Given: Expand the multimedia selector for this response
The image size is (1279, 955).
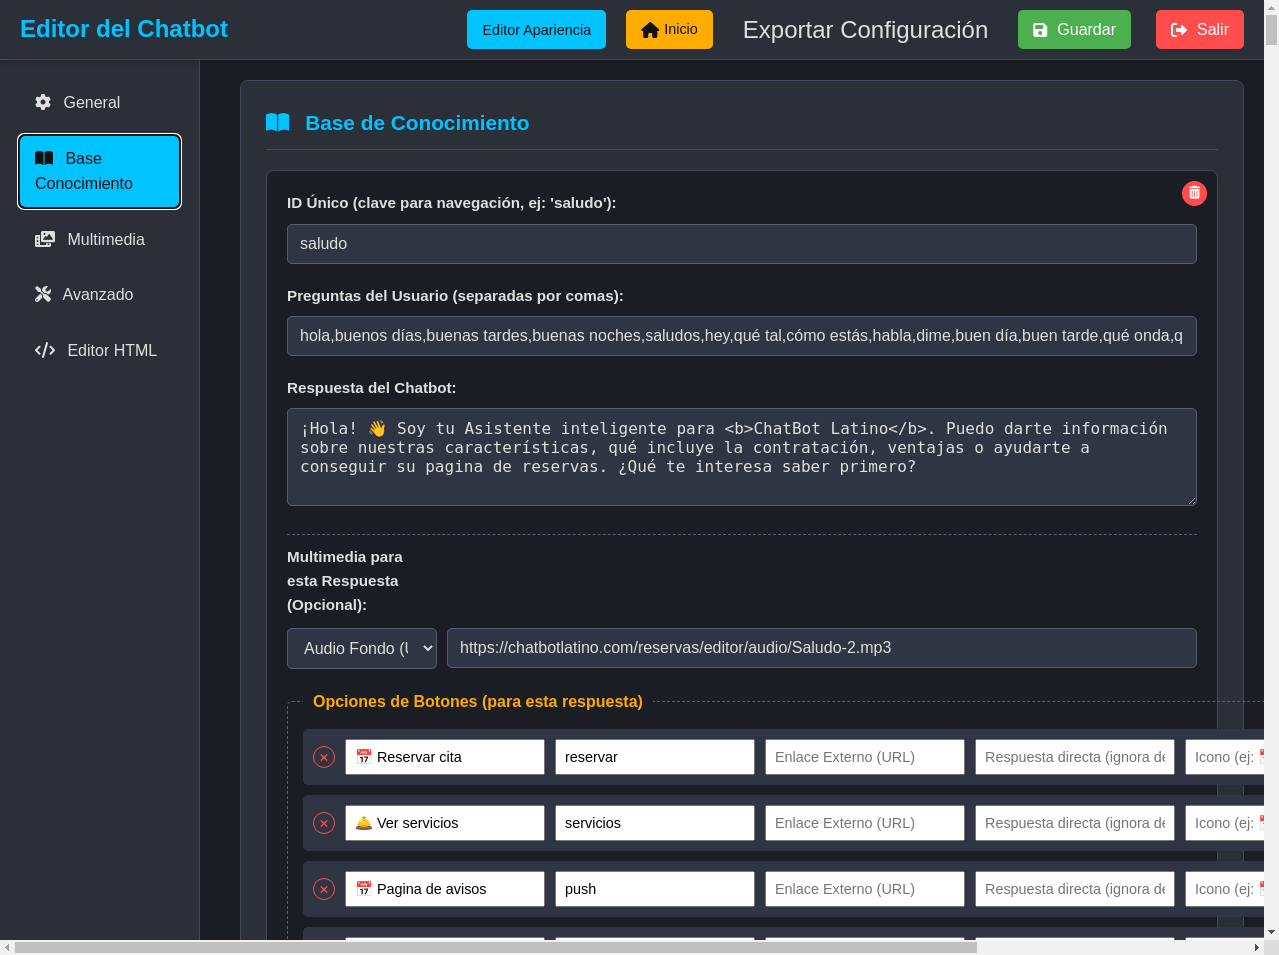Looking at the screenshot, I should (362, 648).
